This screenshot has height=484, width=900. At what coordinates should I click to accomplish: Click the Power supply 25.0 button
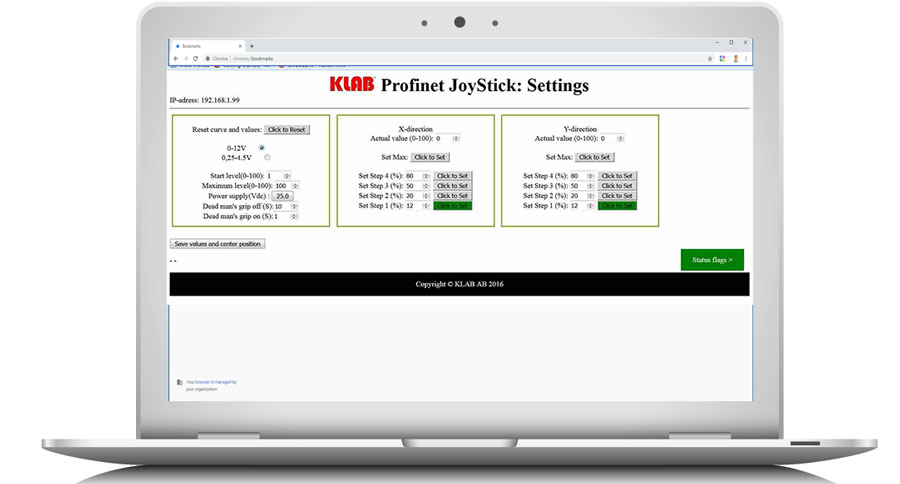point(282,196)
